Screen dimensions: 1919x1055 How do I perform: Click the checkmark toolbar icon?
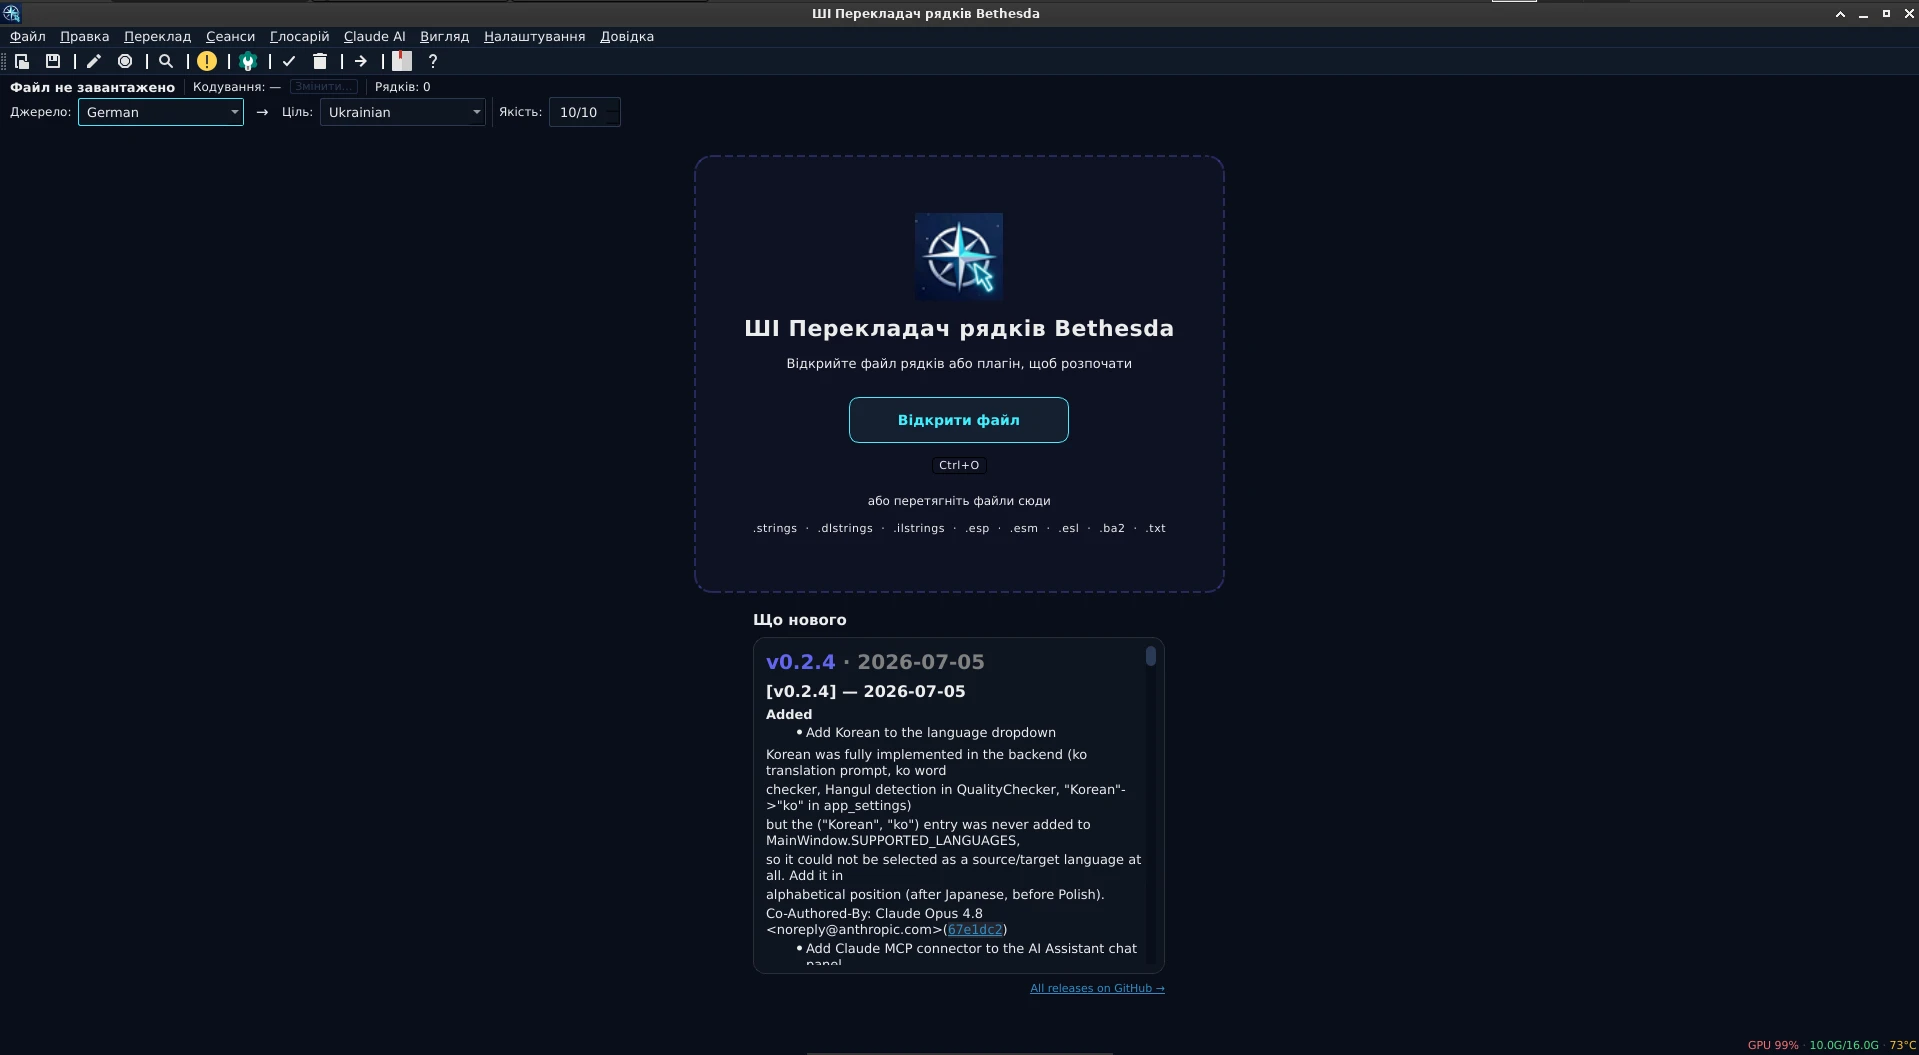(x=289, y=61)
